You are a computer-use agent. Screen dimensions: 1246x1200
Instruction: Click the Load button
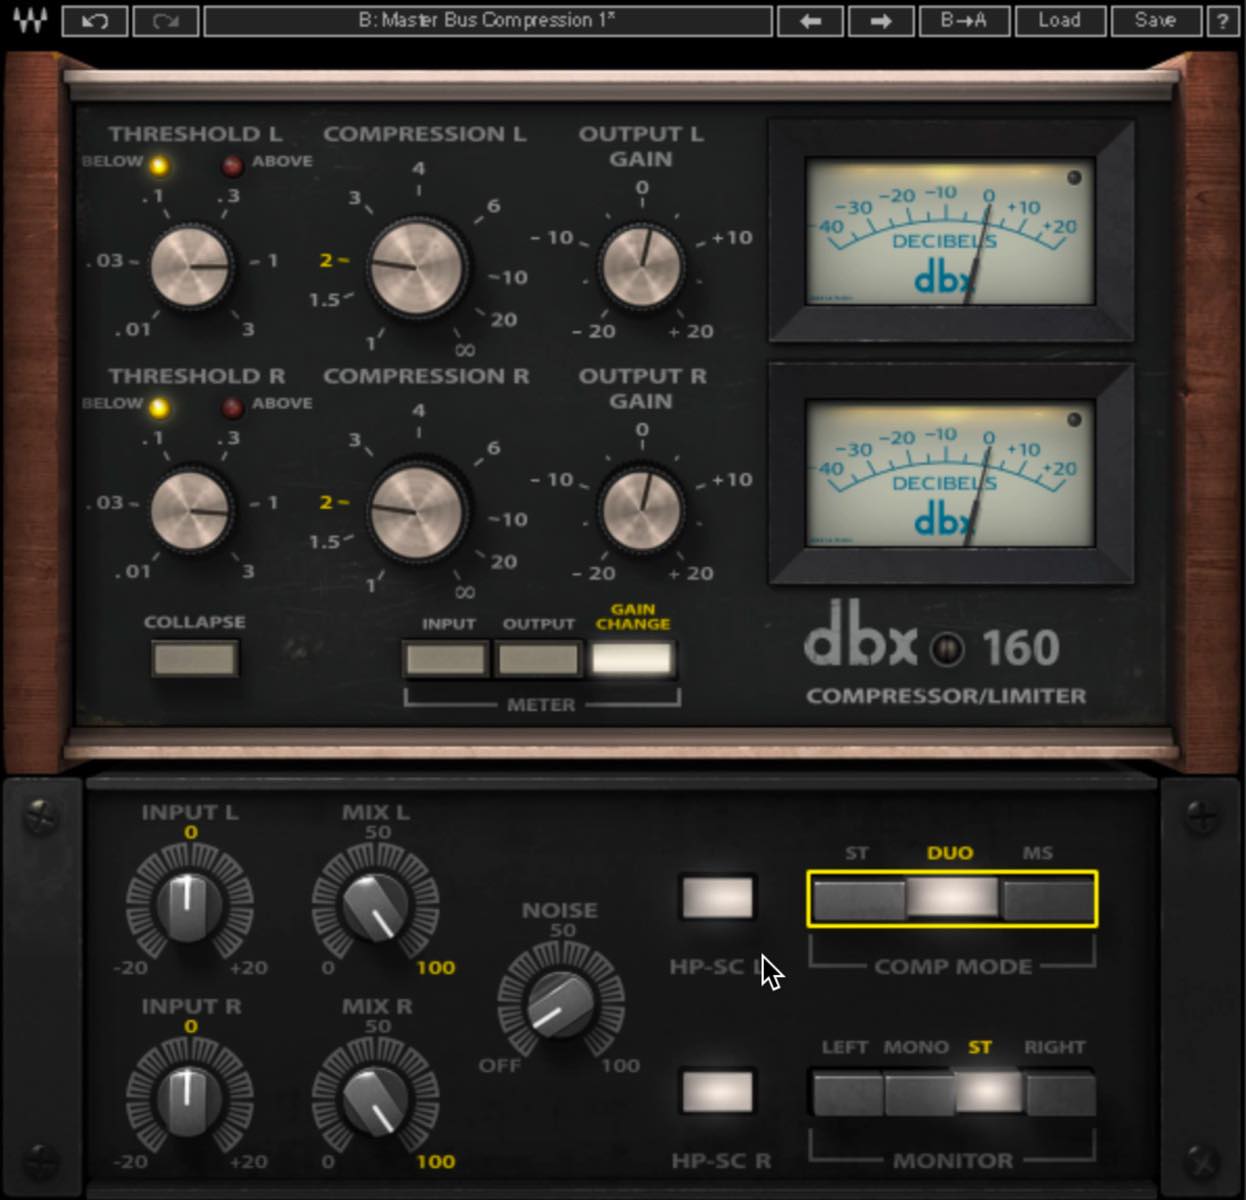point(1060,20)
